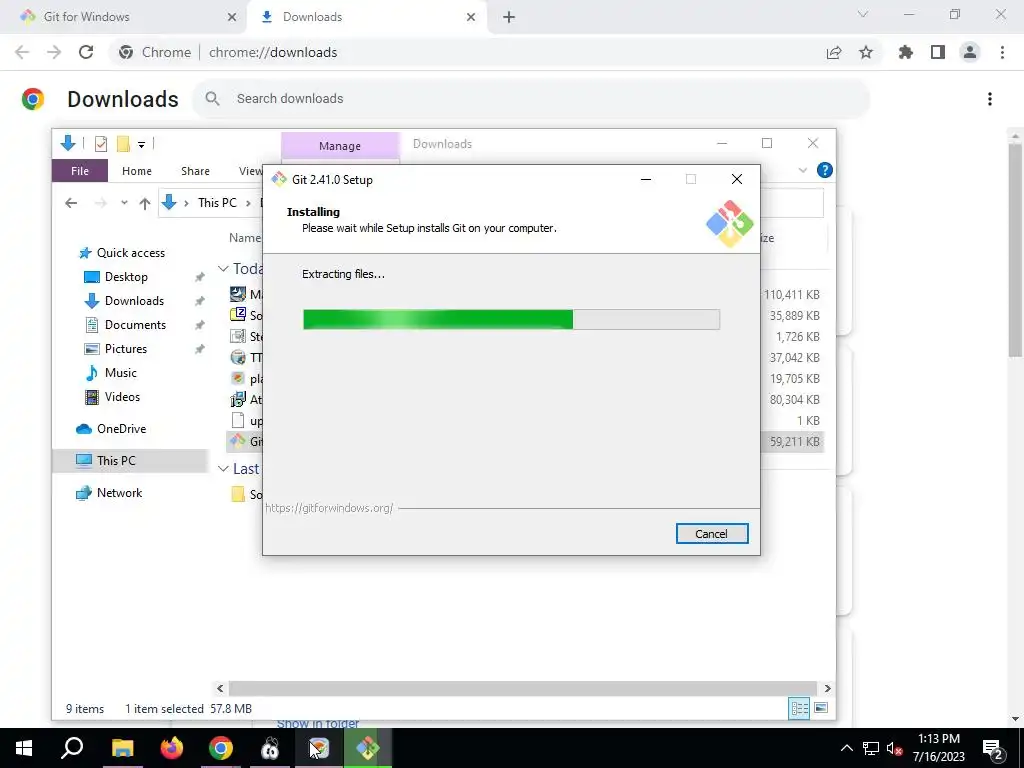
Task: Open Downloads in navigation pane
Action: point(134,301)
